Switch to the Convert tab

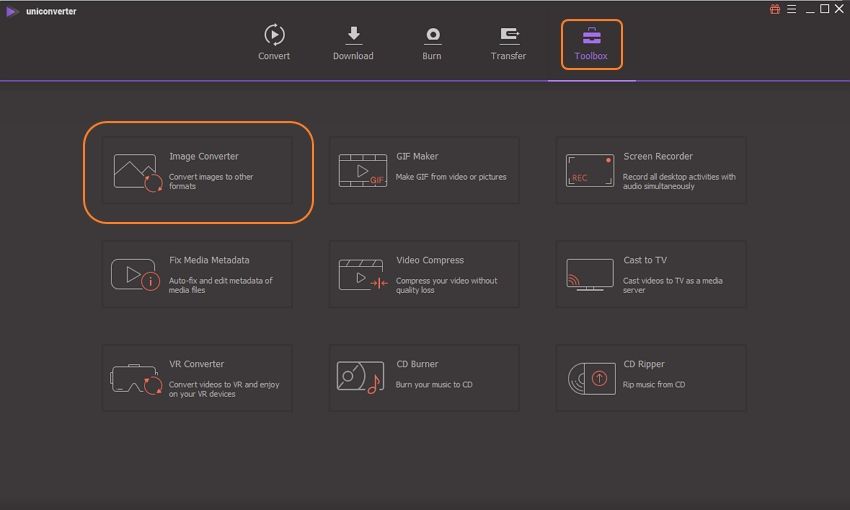pyautogui.click(x=274, y=42)
